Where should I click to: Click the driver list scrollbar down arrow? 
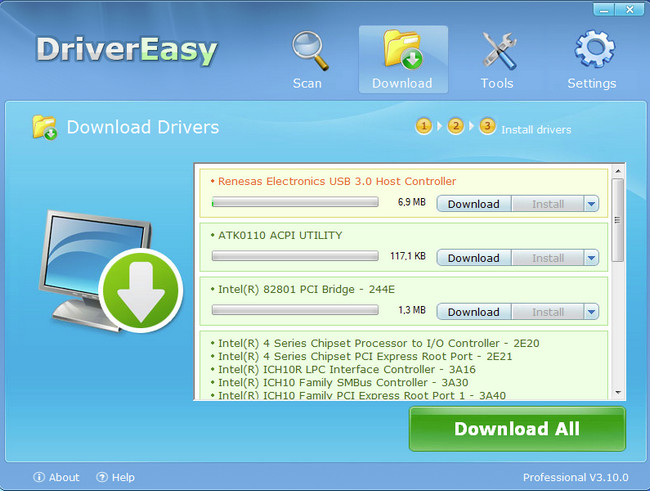[x=618, y=392]
